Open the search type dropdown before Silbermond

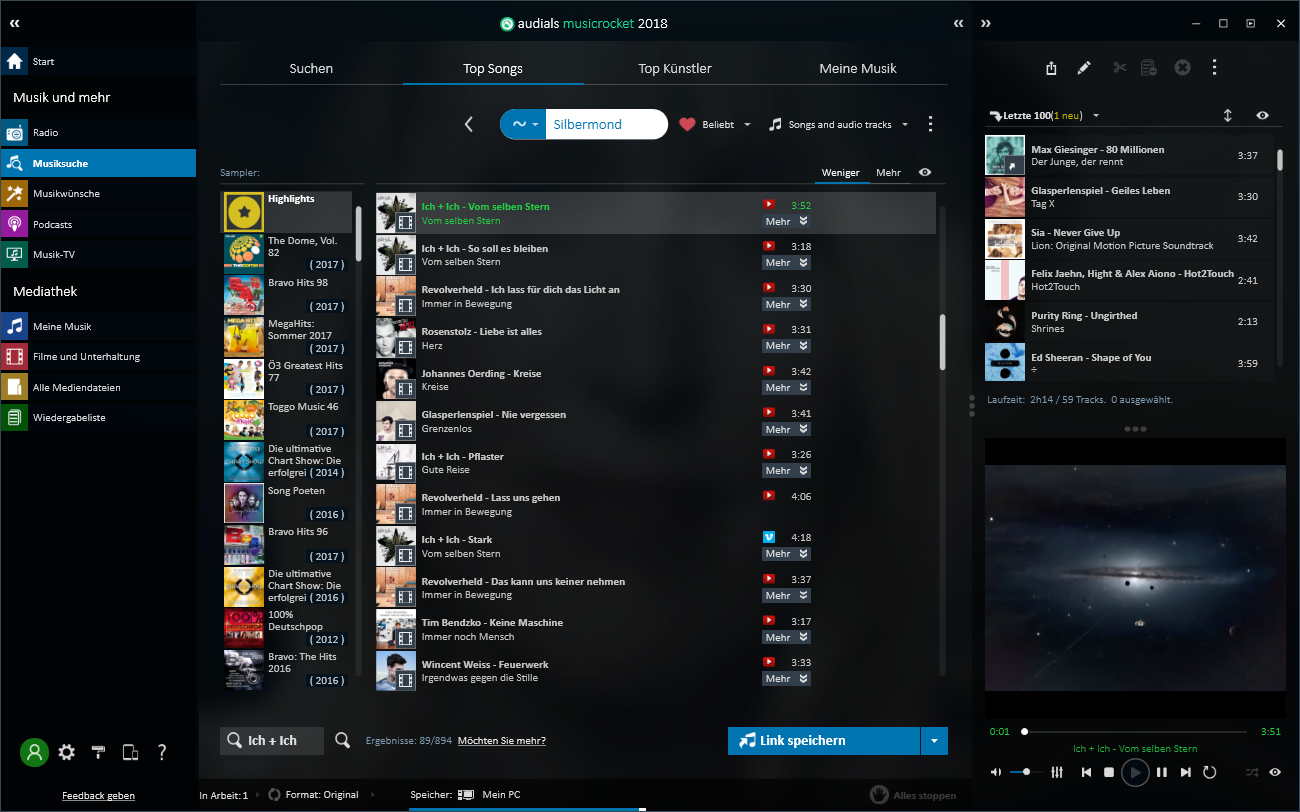tap(525, 124)
